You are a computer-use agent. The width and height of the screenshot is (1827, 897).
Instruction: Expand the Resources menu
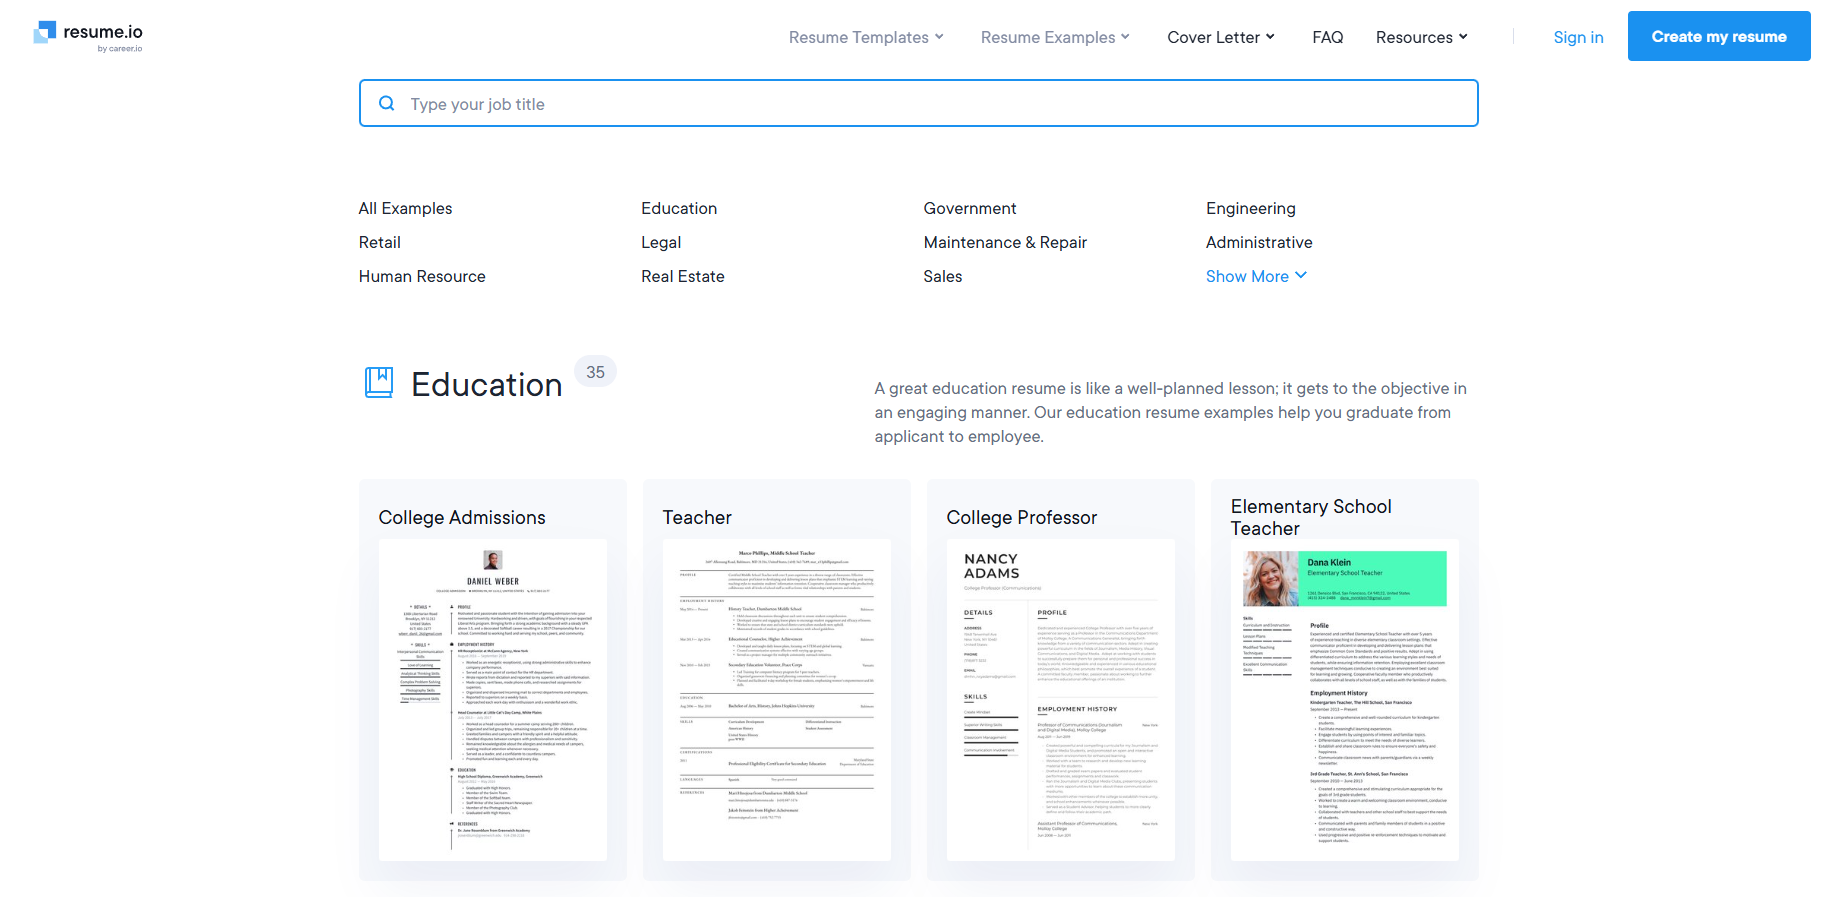point(1422,37)
